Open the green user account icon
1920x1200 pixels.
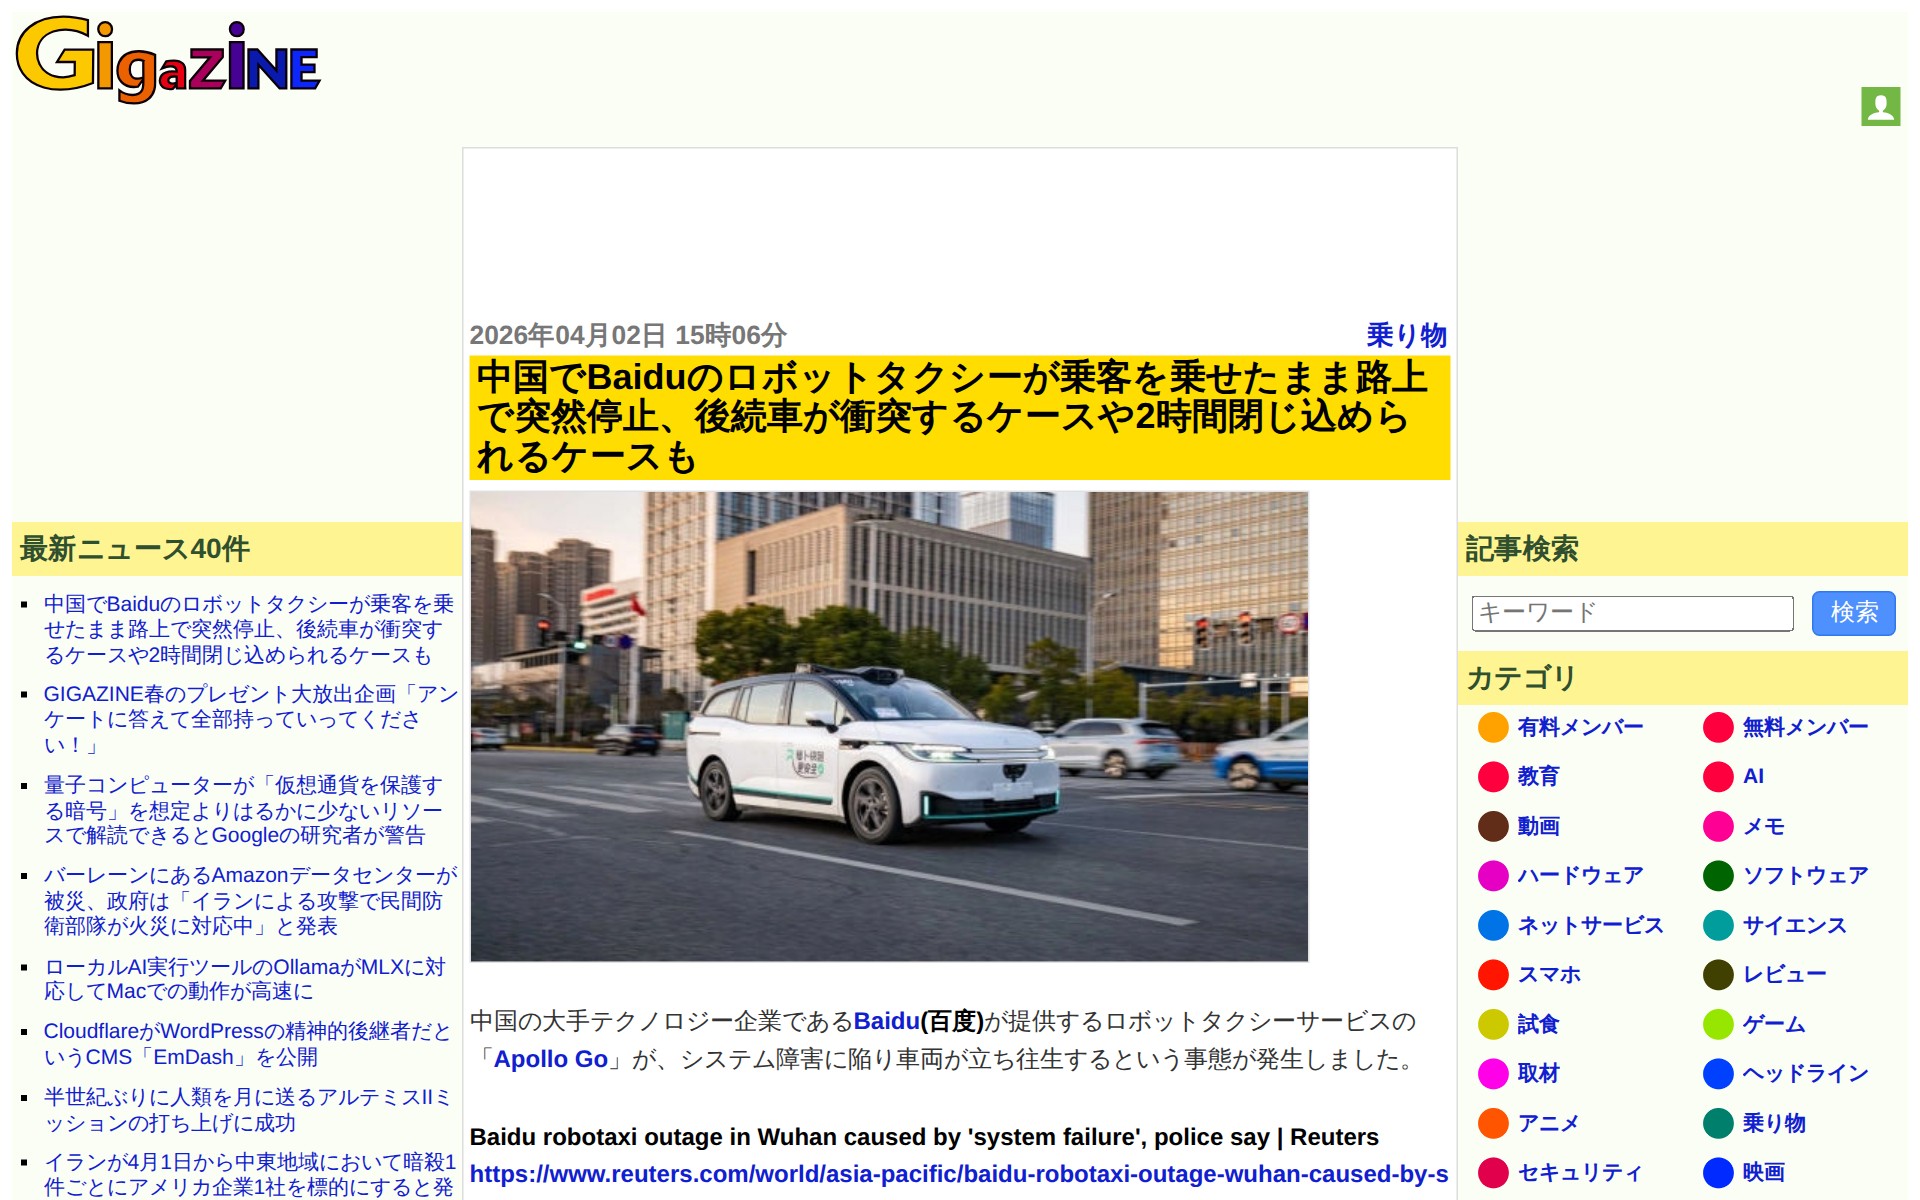point(1880,106)
